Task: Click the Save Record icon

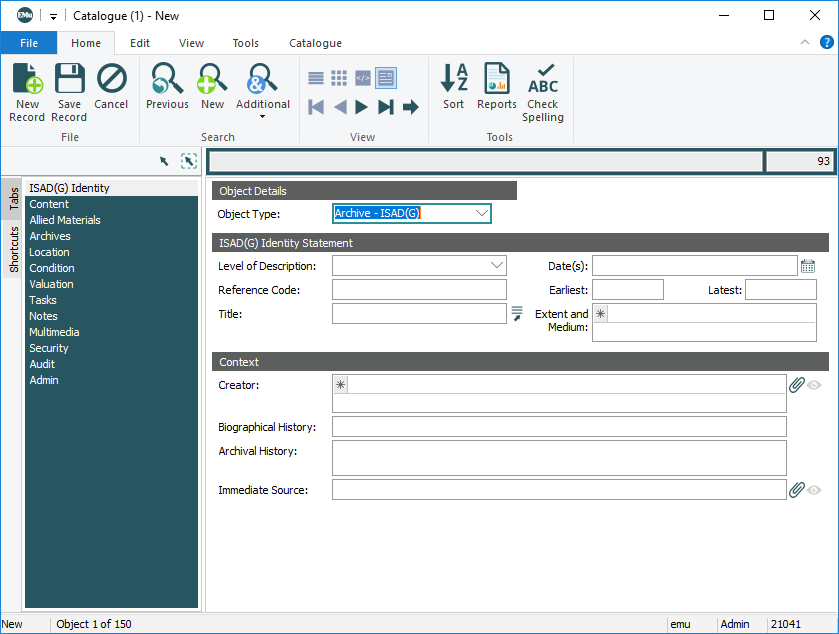Action: (69, 80)
